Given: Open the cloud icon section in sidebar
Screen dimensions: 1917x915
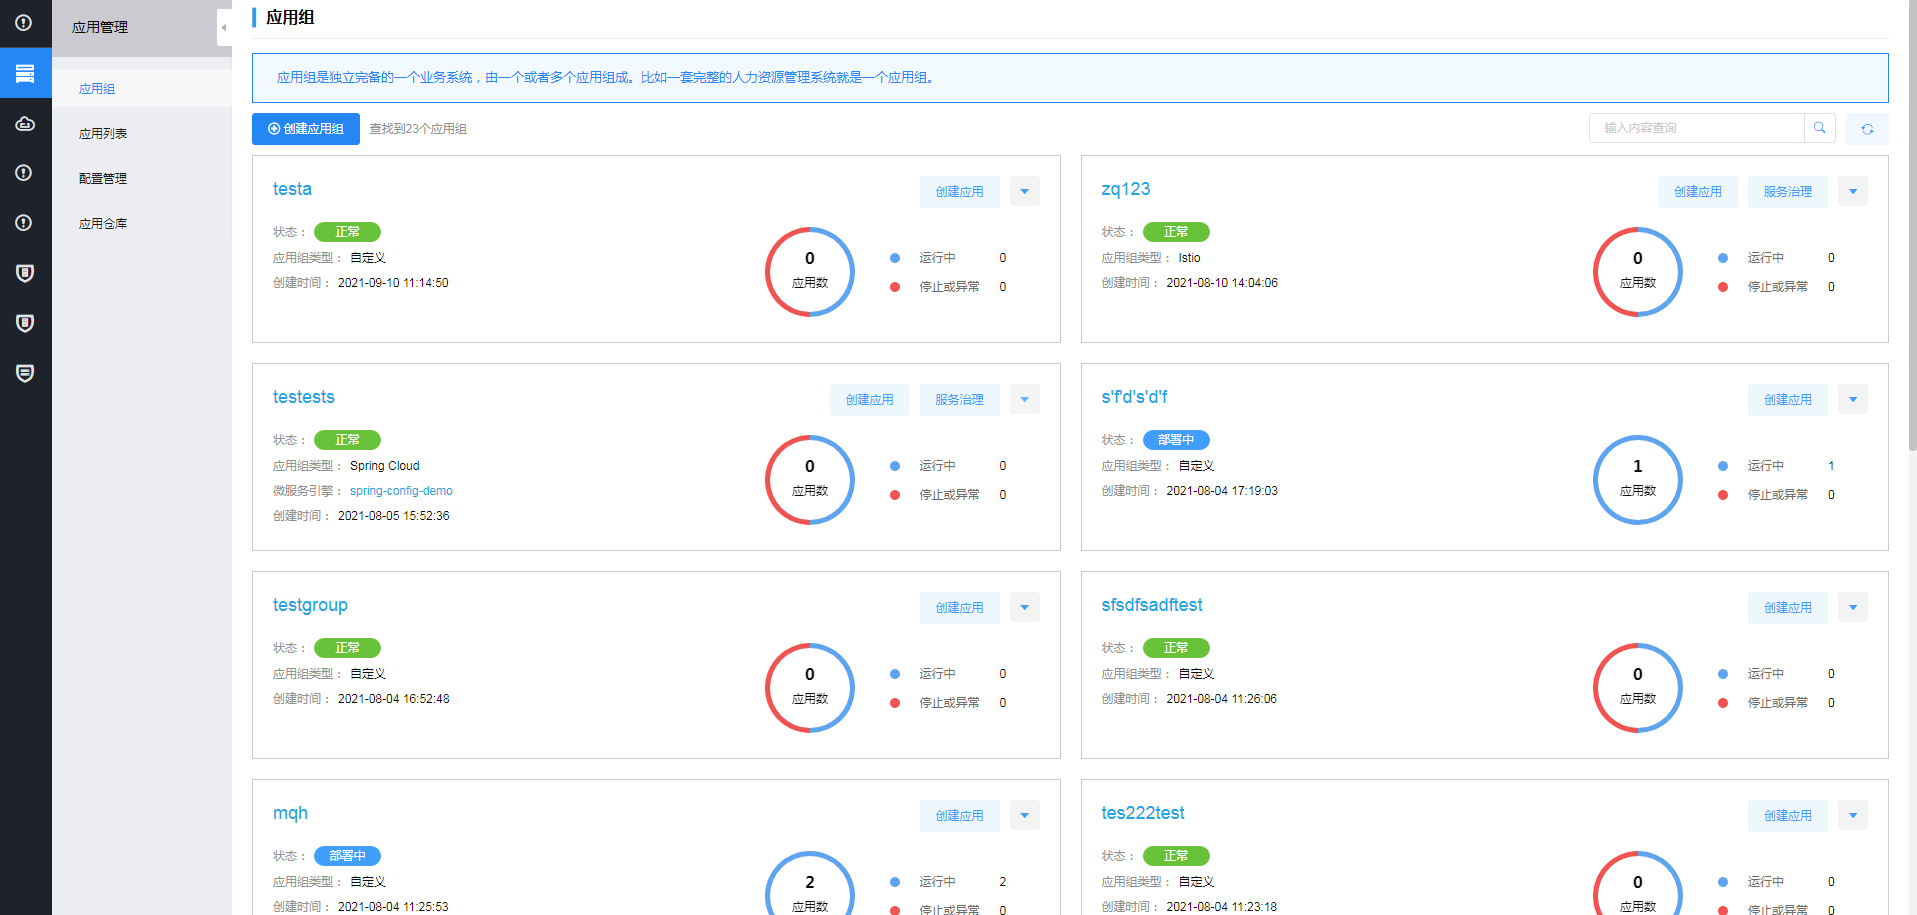Looking at the screenshot, I should coord(25,123).
